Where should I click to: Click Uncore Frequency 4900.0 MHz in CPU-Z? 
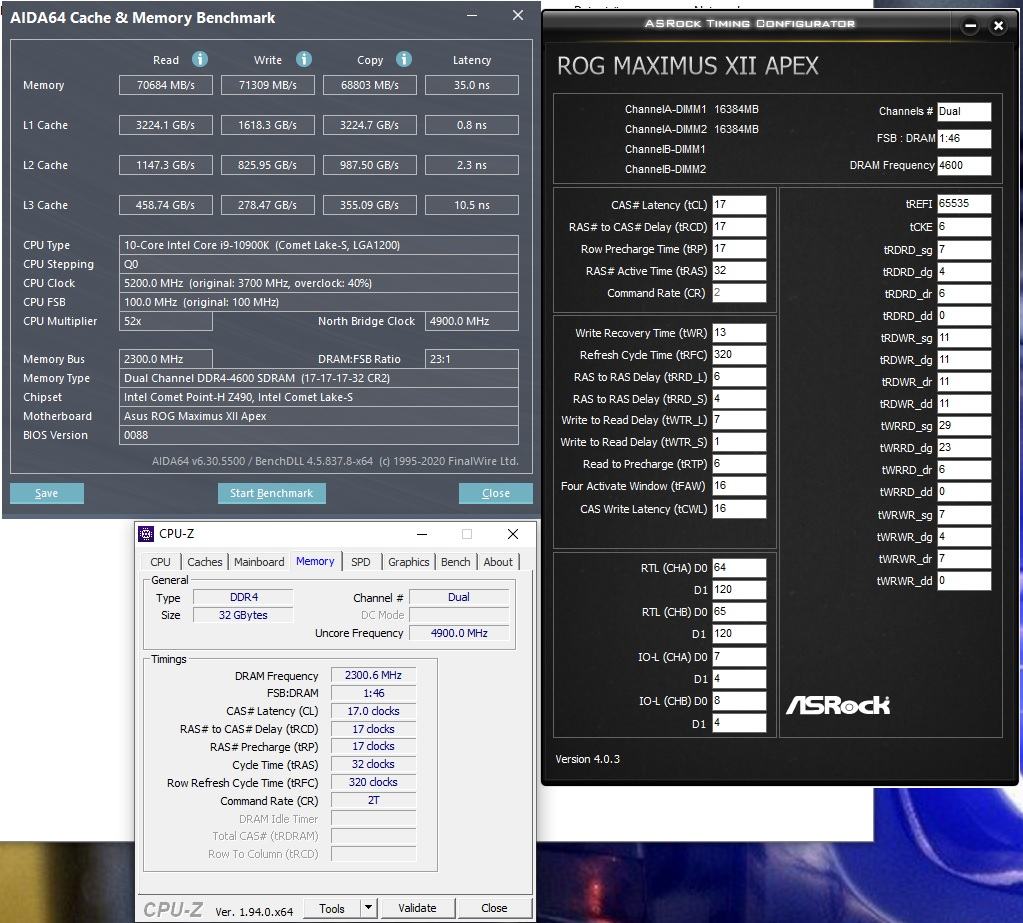coord(459,633)
